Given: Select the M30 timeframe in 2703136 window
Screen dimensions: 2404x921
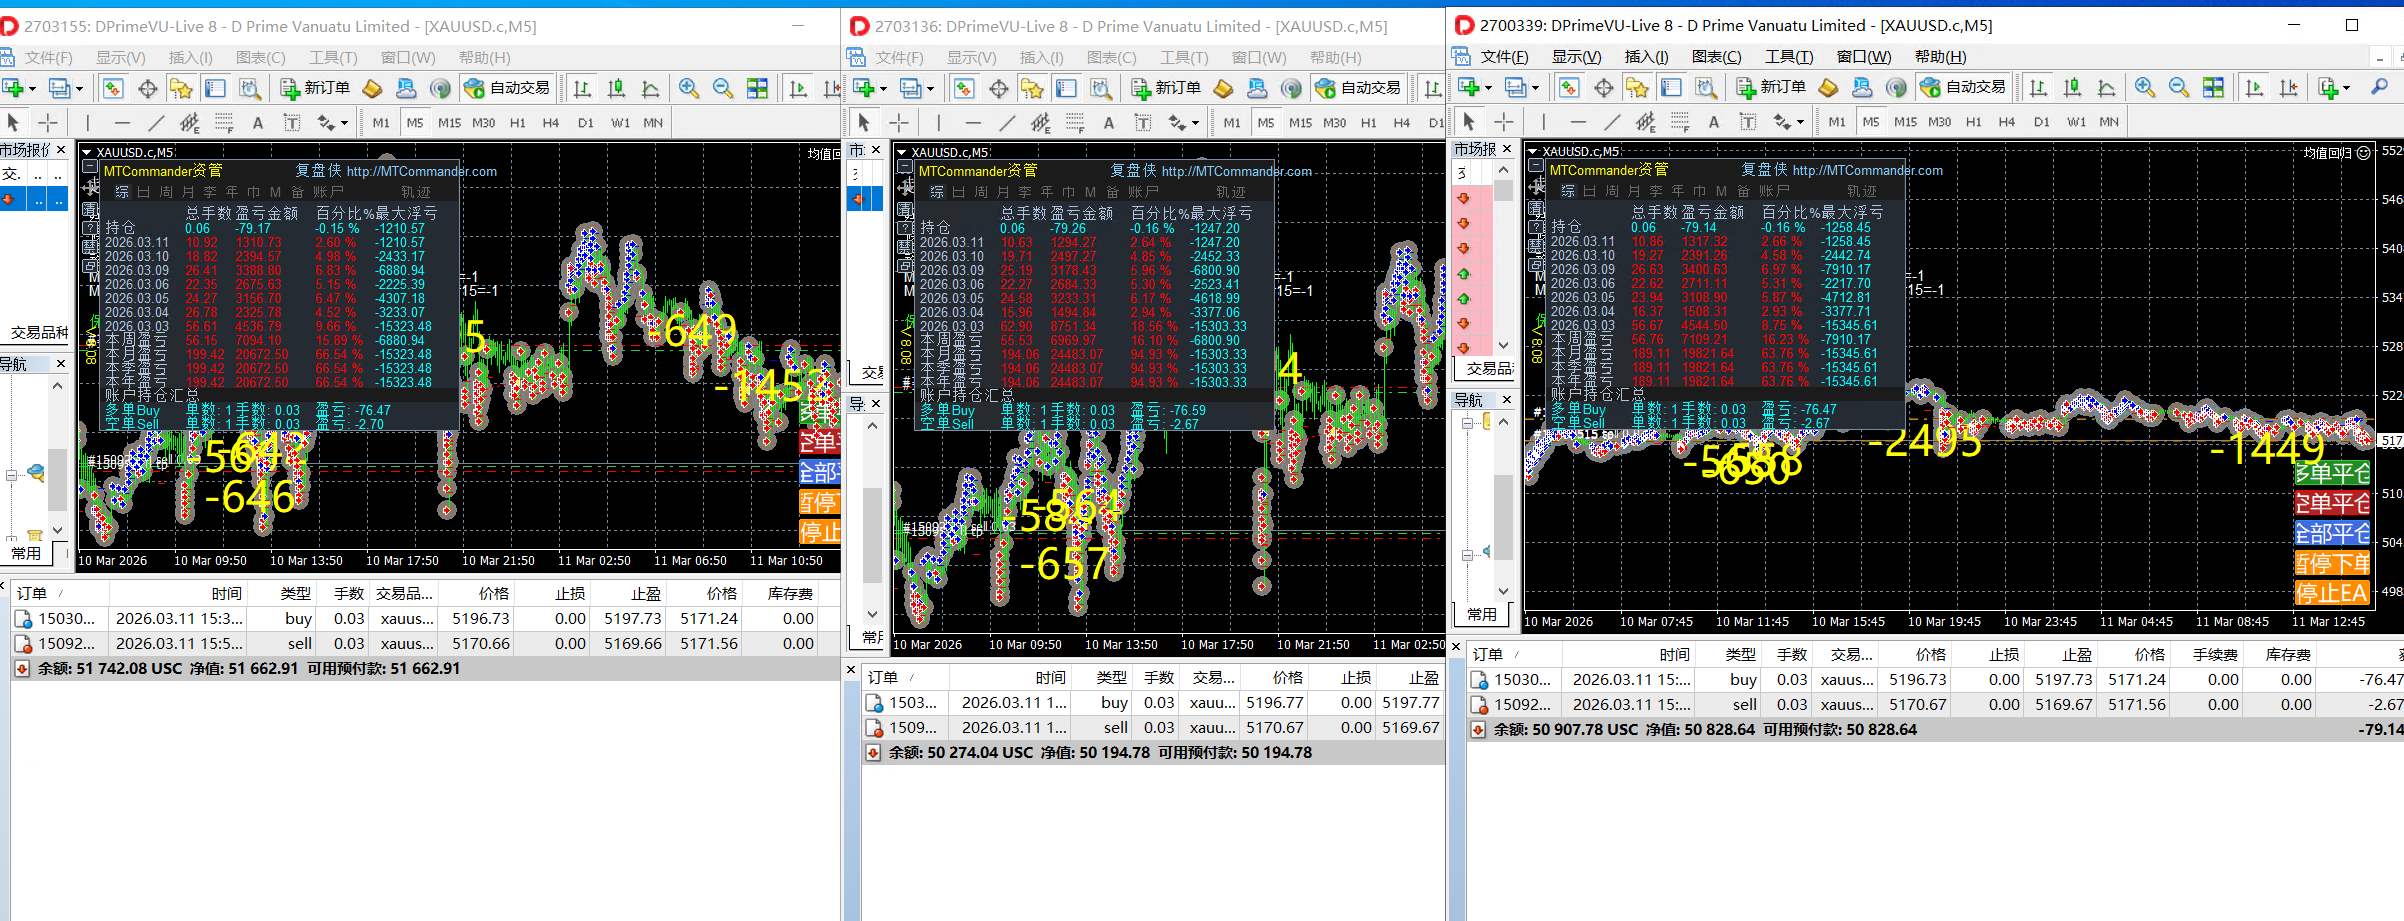Looking at the screenshot, I should pos(1334,123).
